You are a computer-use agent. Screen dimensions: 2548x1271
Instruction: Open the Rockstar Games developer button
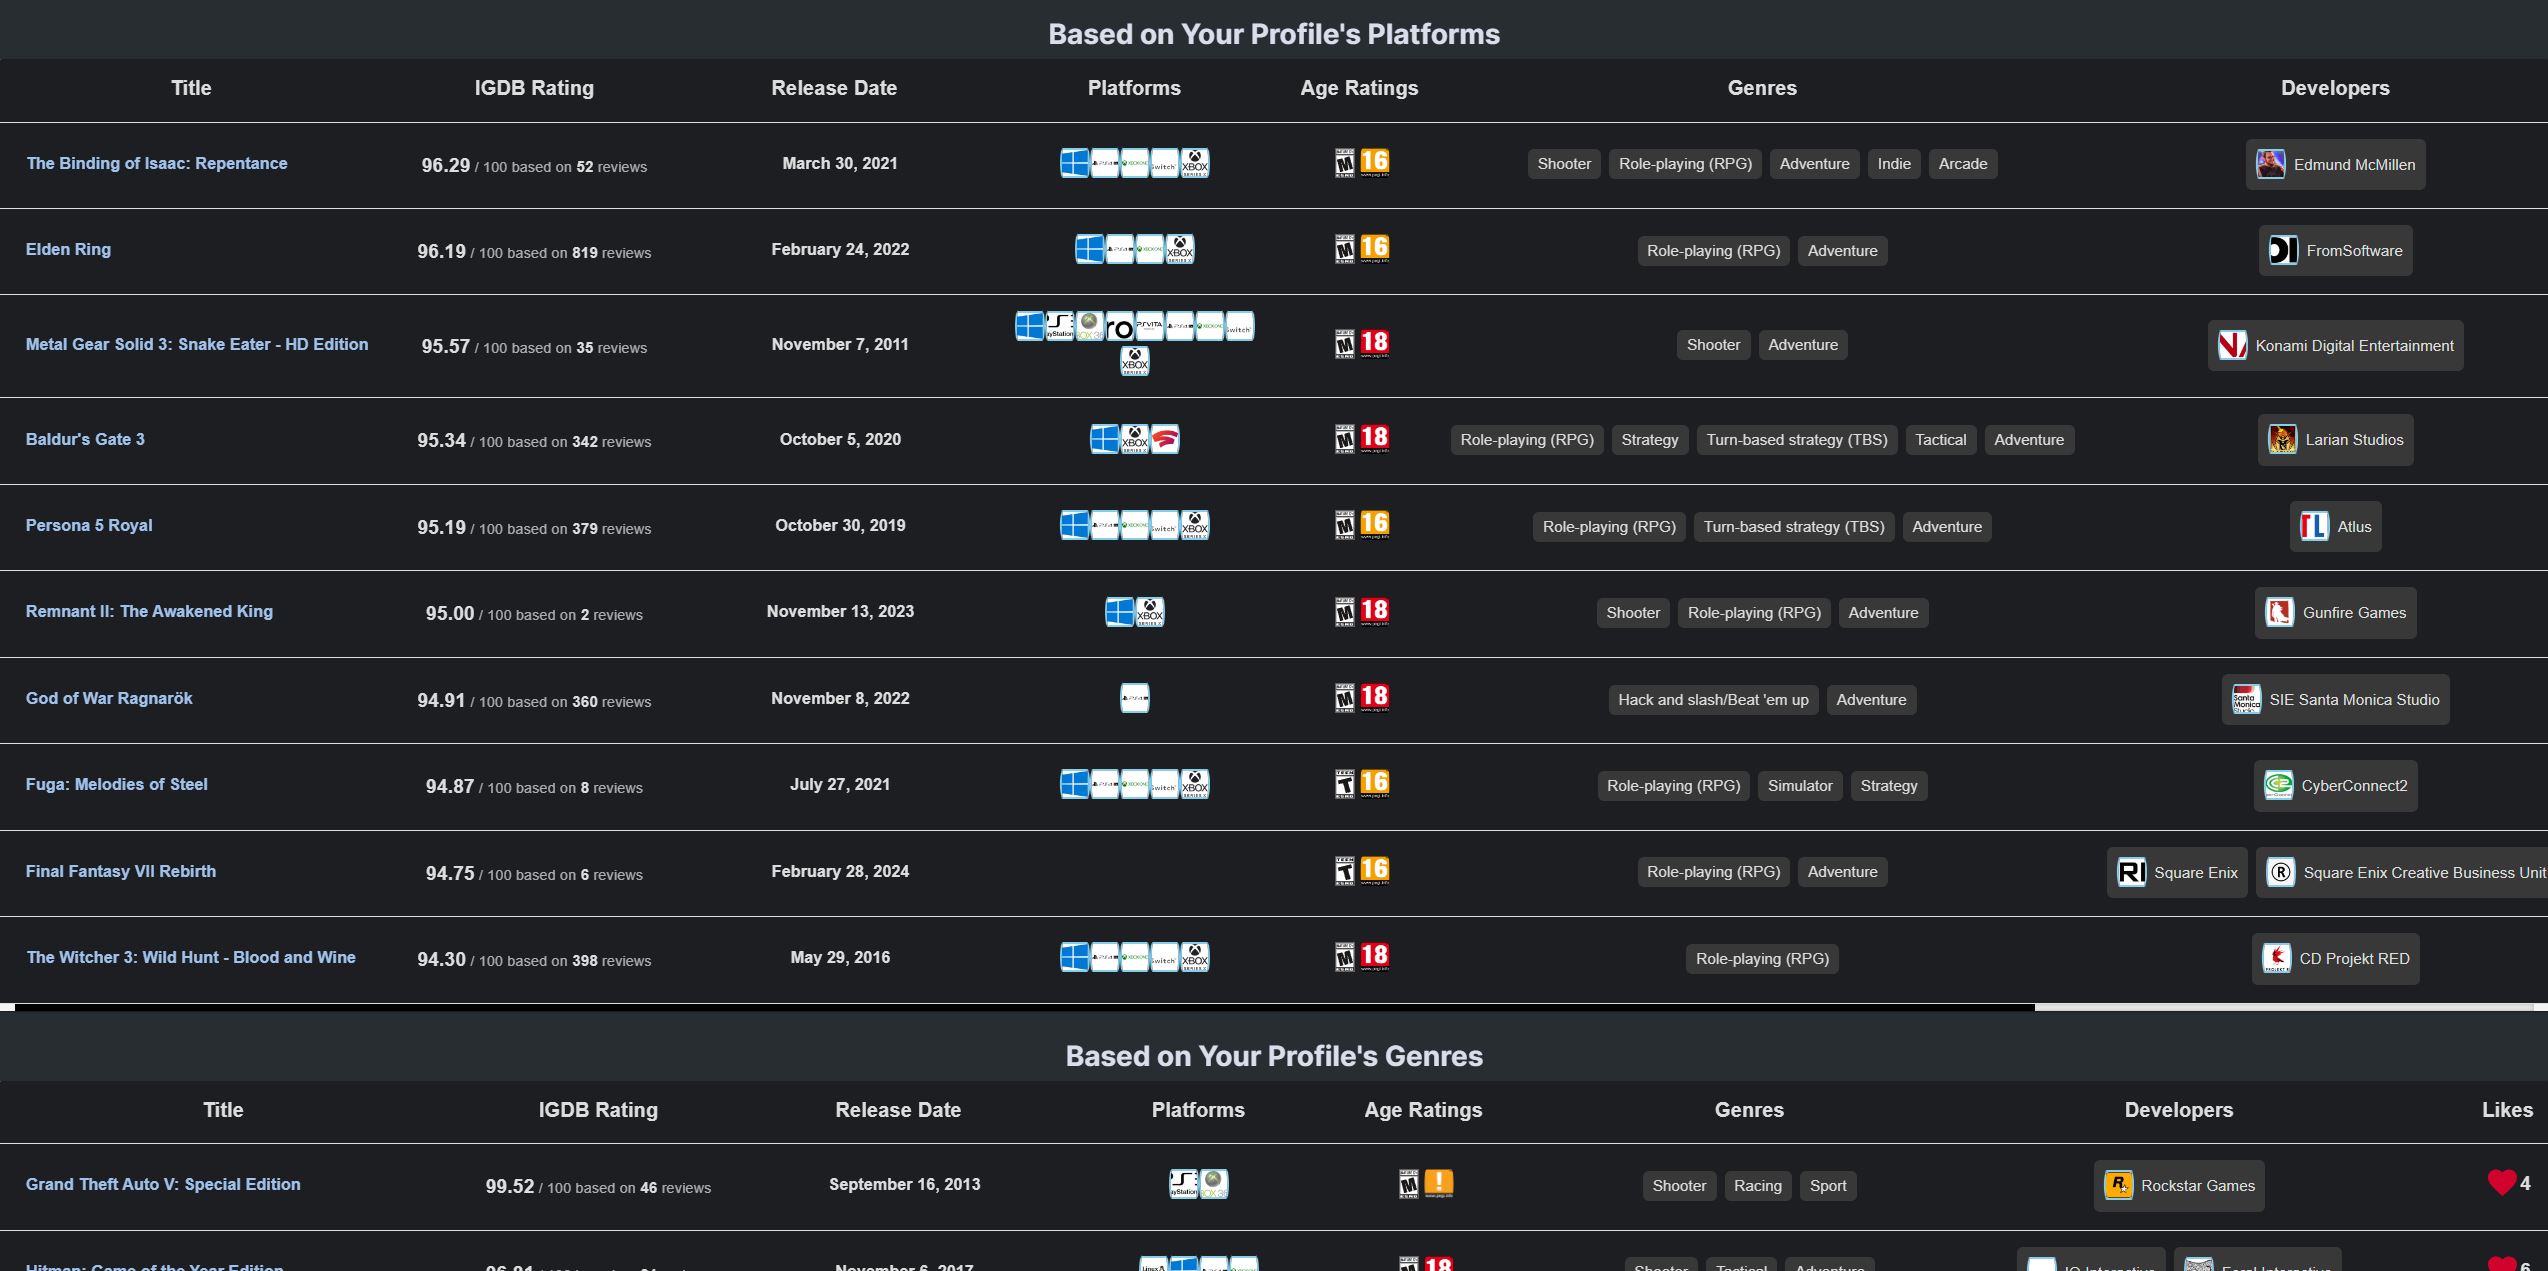coord(2178,1186)
